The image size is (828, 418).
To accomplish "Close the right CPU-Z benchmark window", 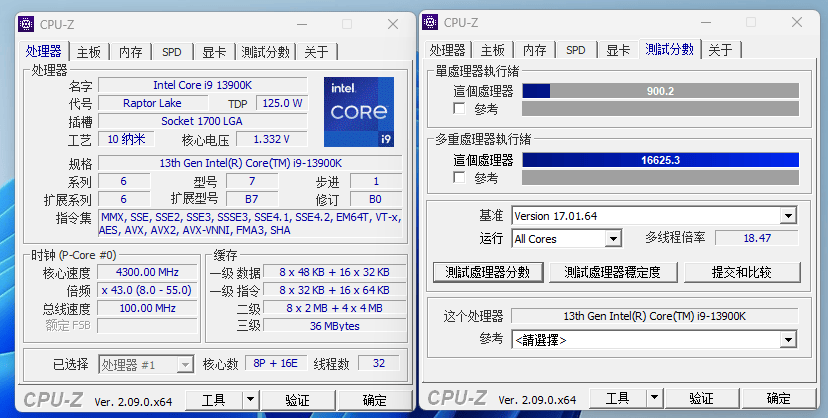I will tap(798, 23).
